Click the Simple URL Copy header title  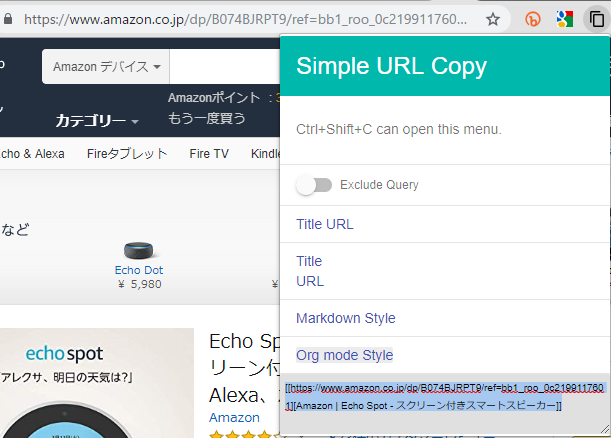tap(392, 66)
